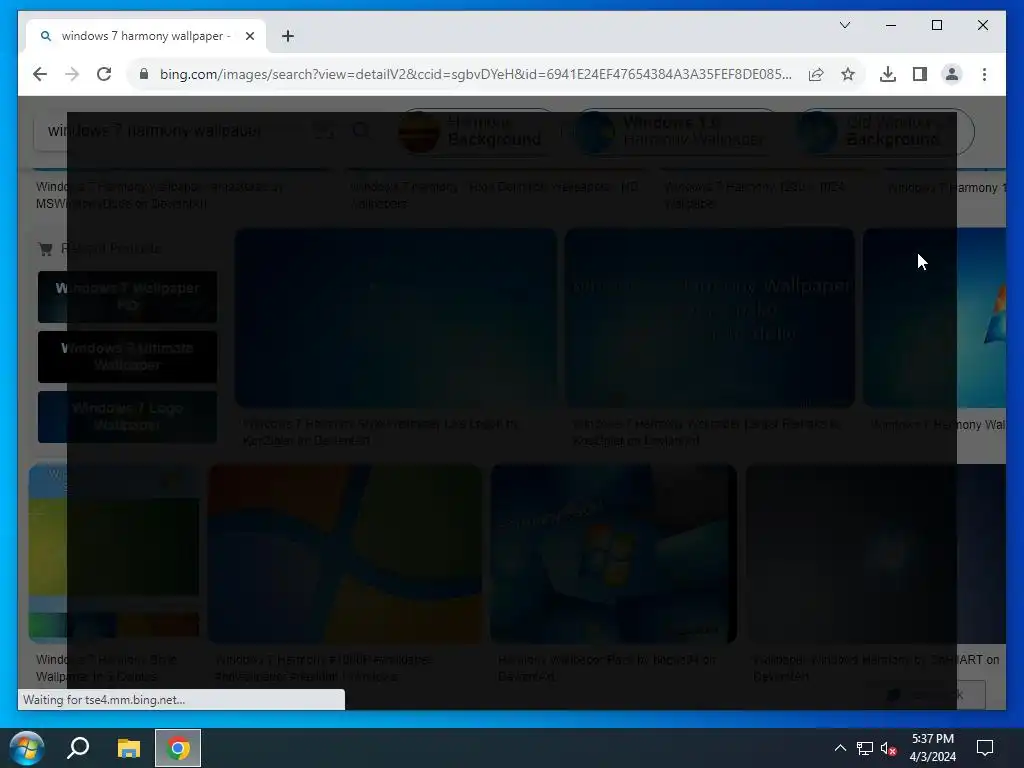Pick the Windows 10 Harmony Wallpaper chip
Image resolution: width=1024 pixels, height=768 pixels.
(677, 131)
